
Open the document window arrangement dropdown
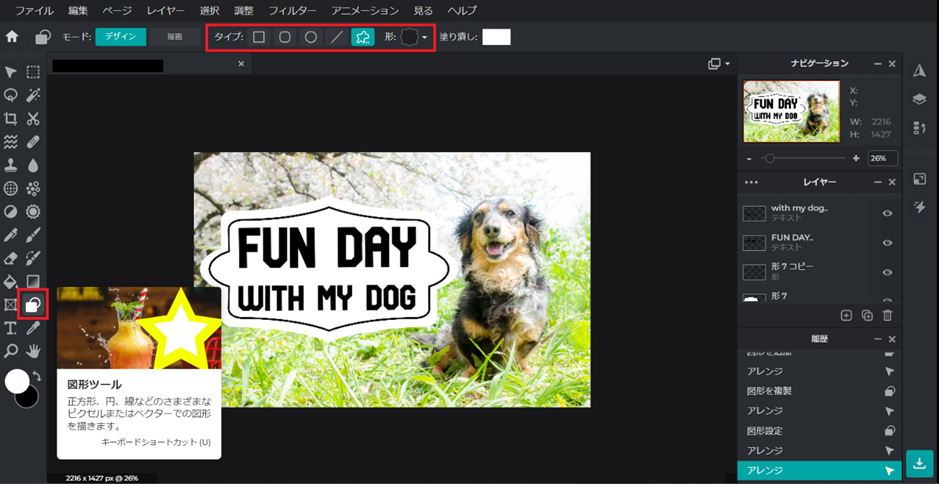[x=719, y=64]
